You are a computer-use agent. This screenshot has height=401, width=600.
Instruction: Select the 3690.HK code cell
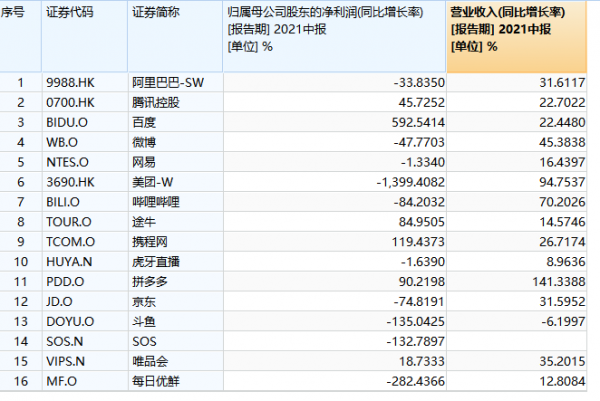point(85,182)
